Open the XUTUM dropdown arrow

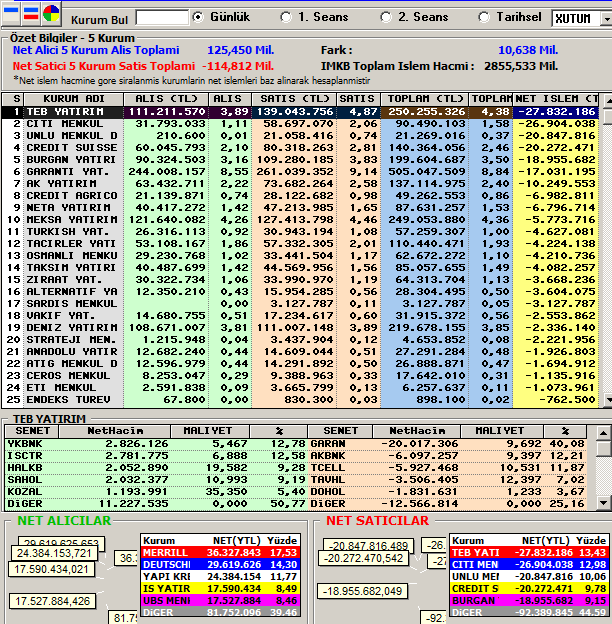click(x=606, y=19)
